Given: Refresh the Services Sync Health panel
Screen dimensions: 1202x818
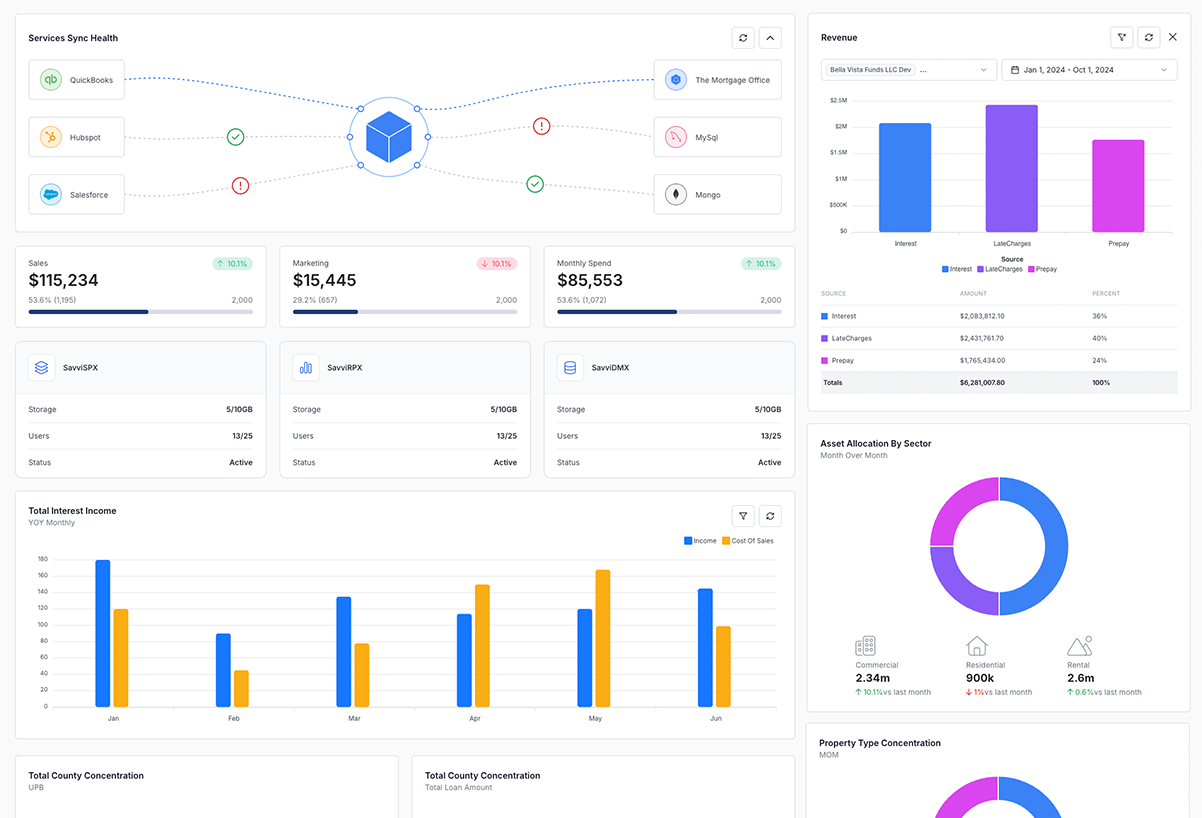Looking at the screenshot, I should [x=743, y=38].
